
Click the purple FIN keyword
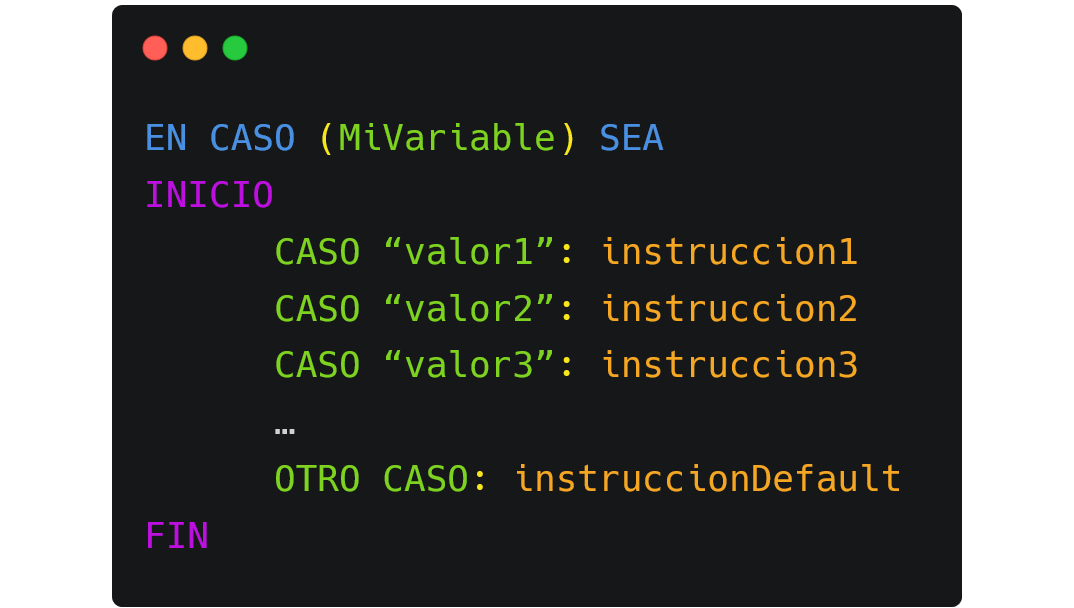177,536
